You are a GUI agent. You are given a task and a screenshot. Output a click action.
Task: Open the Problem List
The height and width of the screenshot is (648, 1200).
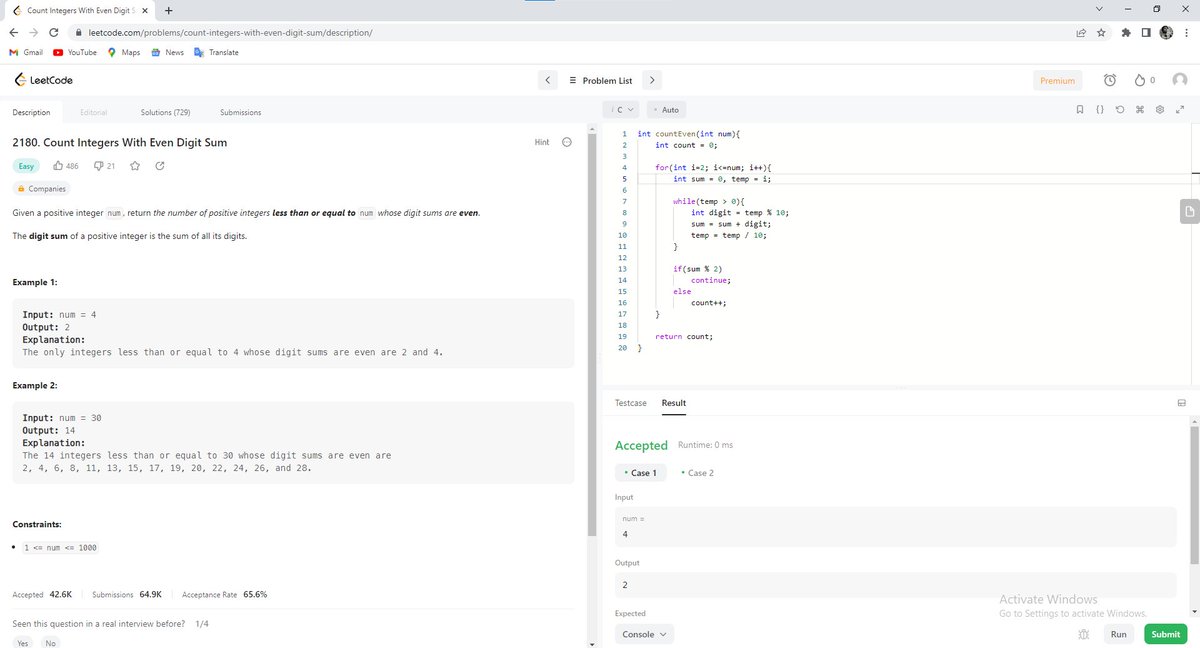[600, 80]
